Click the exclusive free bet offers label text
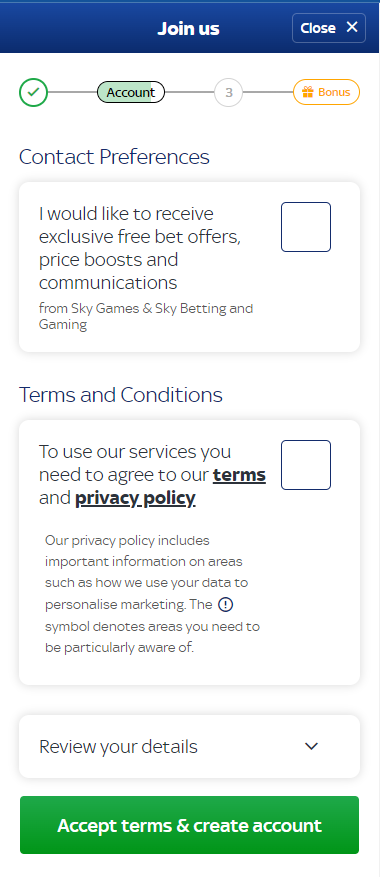The image size is (380, 877). (x=140, y=248)
